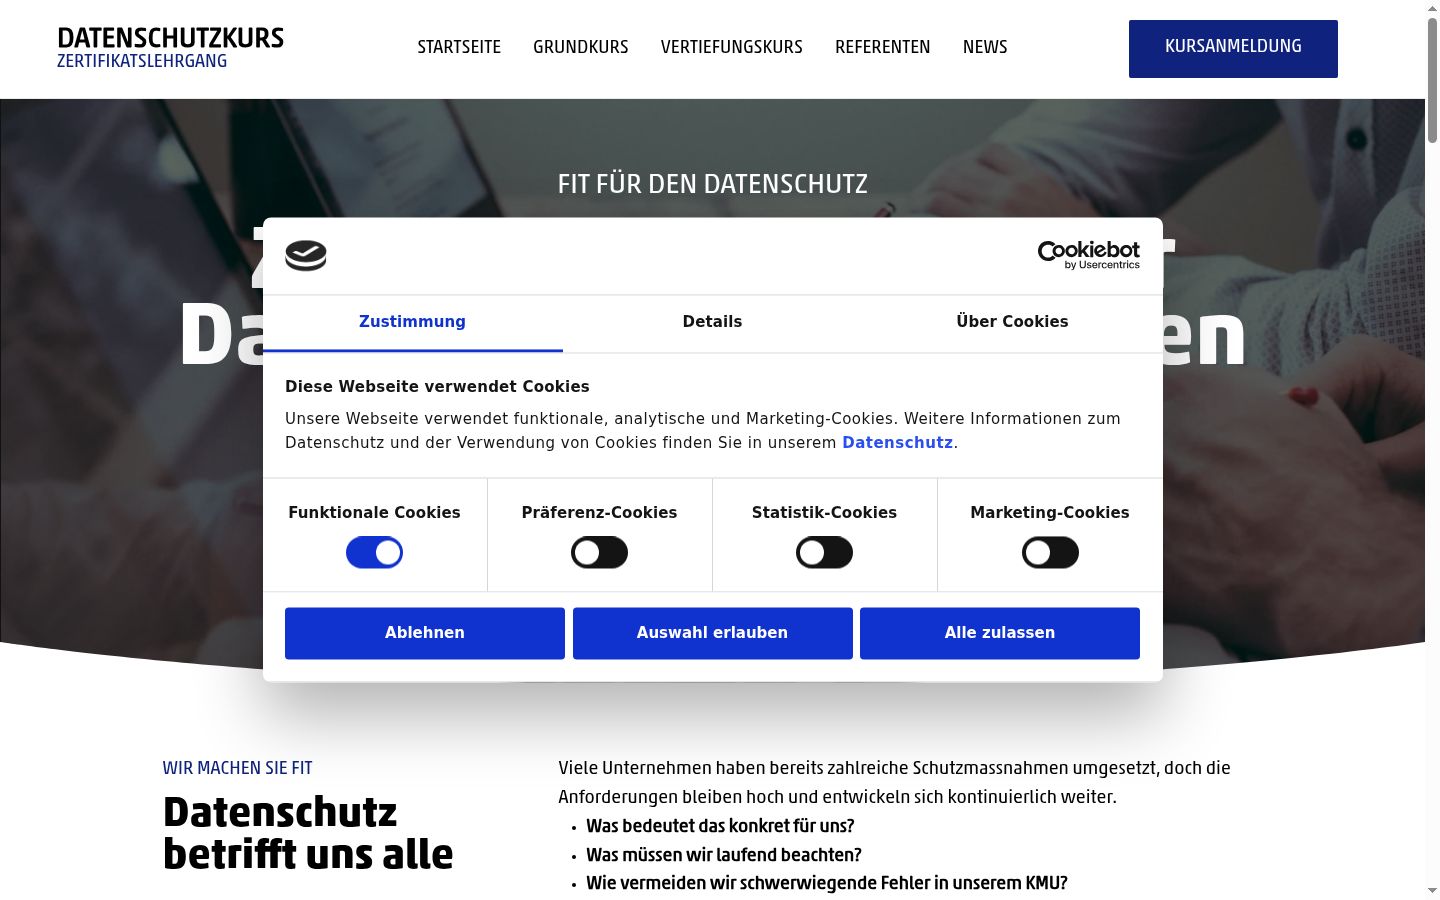Switch to the Details tab
Screen dimensions: 1440x900
(712, 322)
